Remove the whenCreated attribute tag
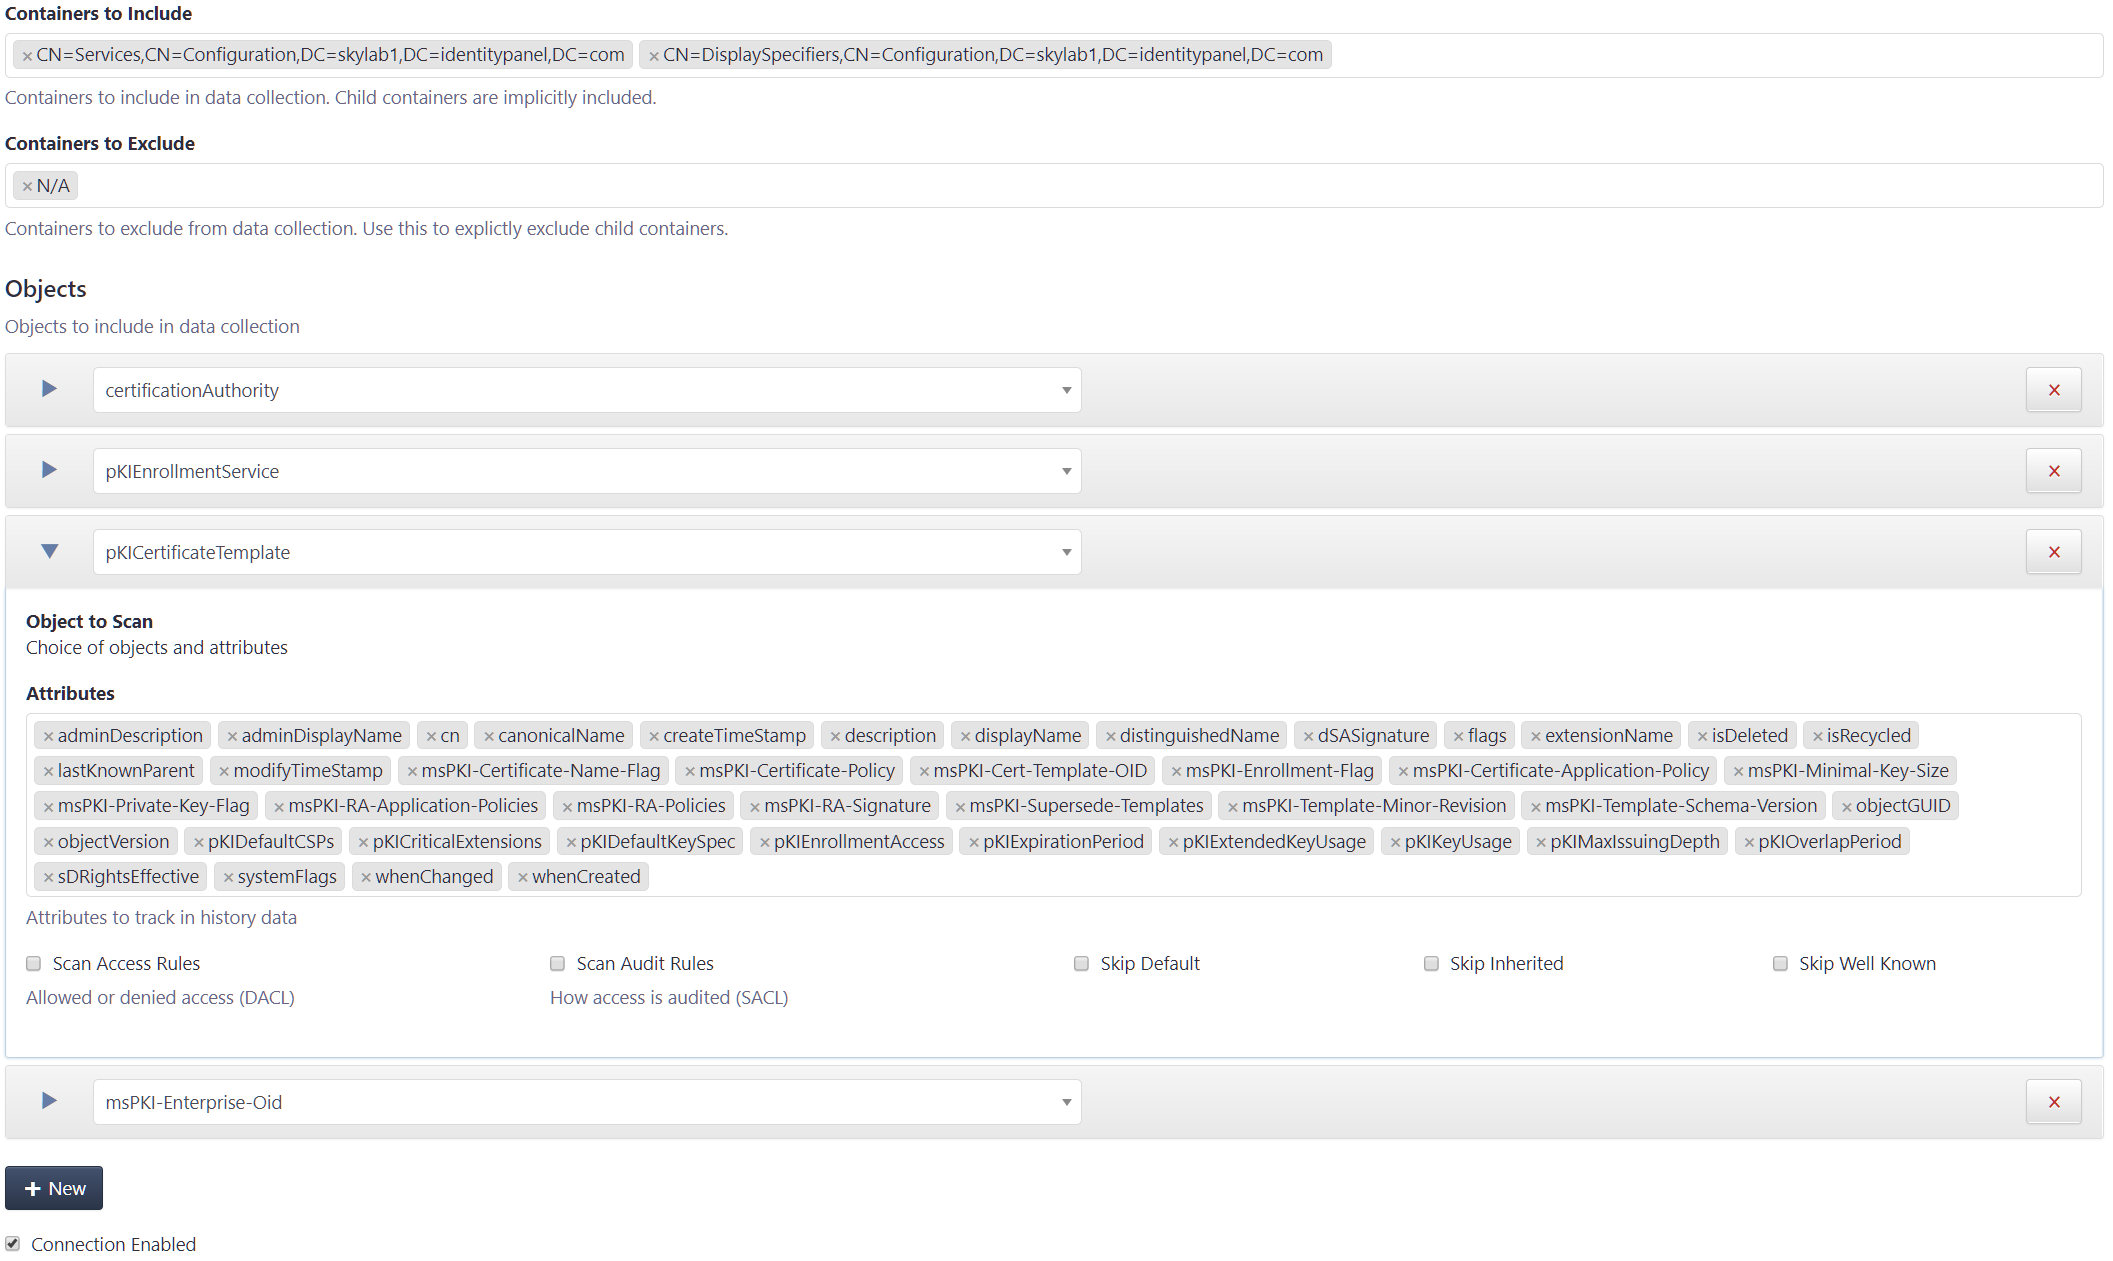Image resolution: width=2113 pixels, height=1261 pixels. tap(522, 876)
